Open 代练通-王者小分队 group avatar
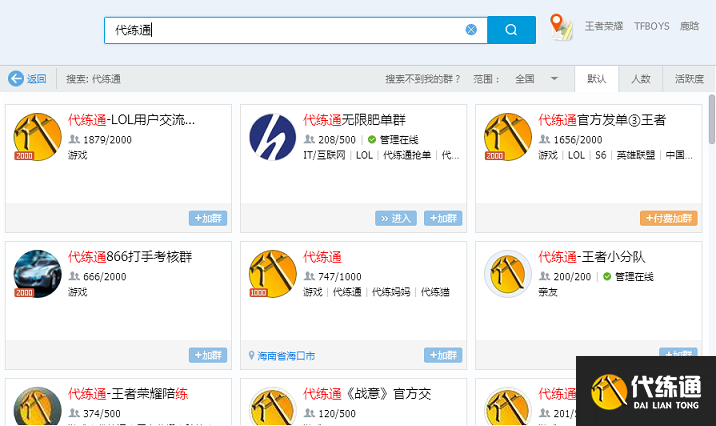 tap(507, 273)
